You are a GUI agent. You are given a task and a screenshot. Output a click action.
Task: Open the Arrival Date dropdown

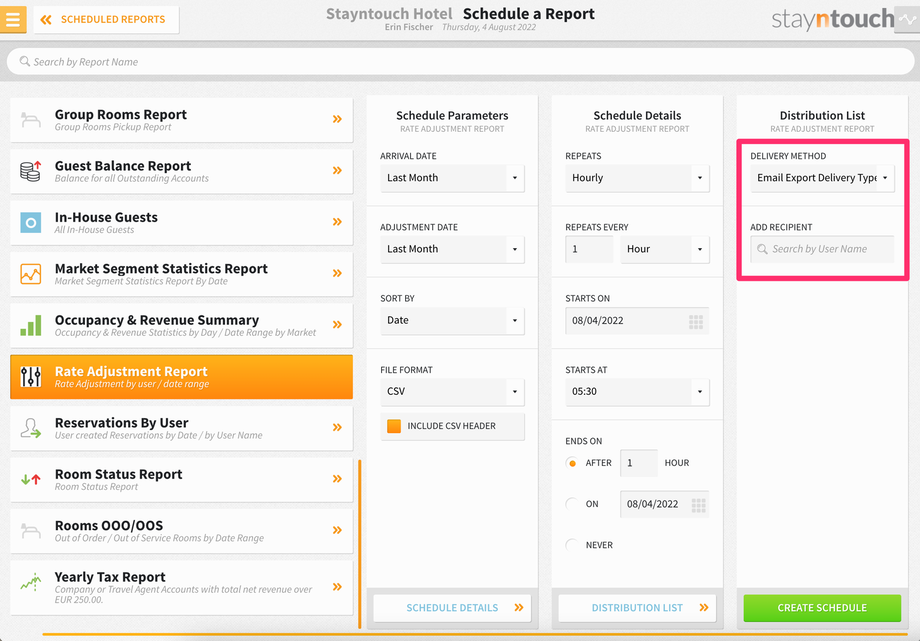[452, 178]
